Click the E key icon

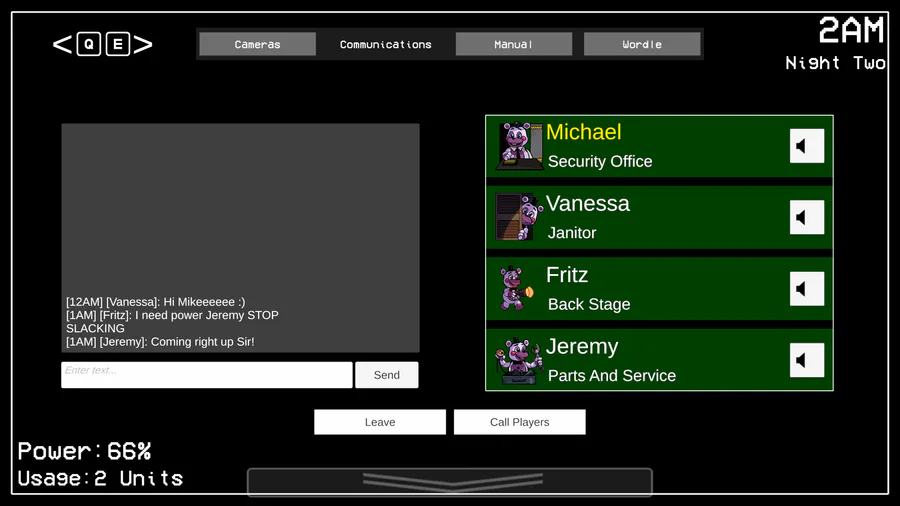tap(118, 44)
